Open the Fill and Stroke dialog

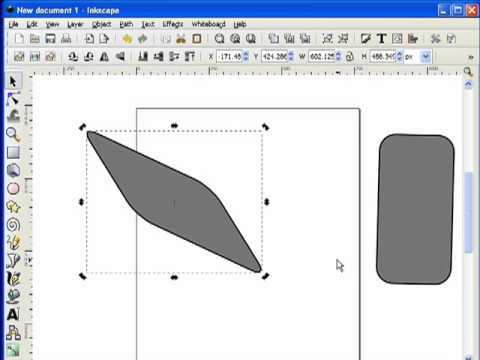point(366,39)
